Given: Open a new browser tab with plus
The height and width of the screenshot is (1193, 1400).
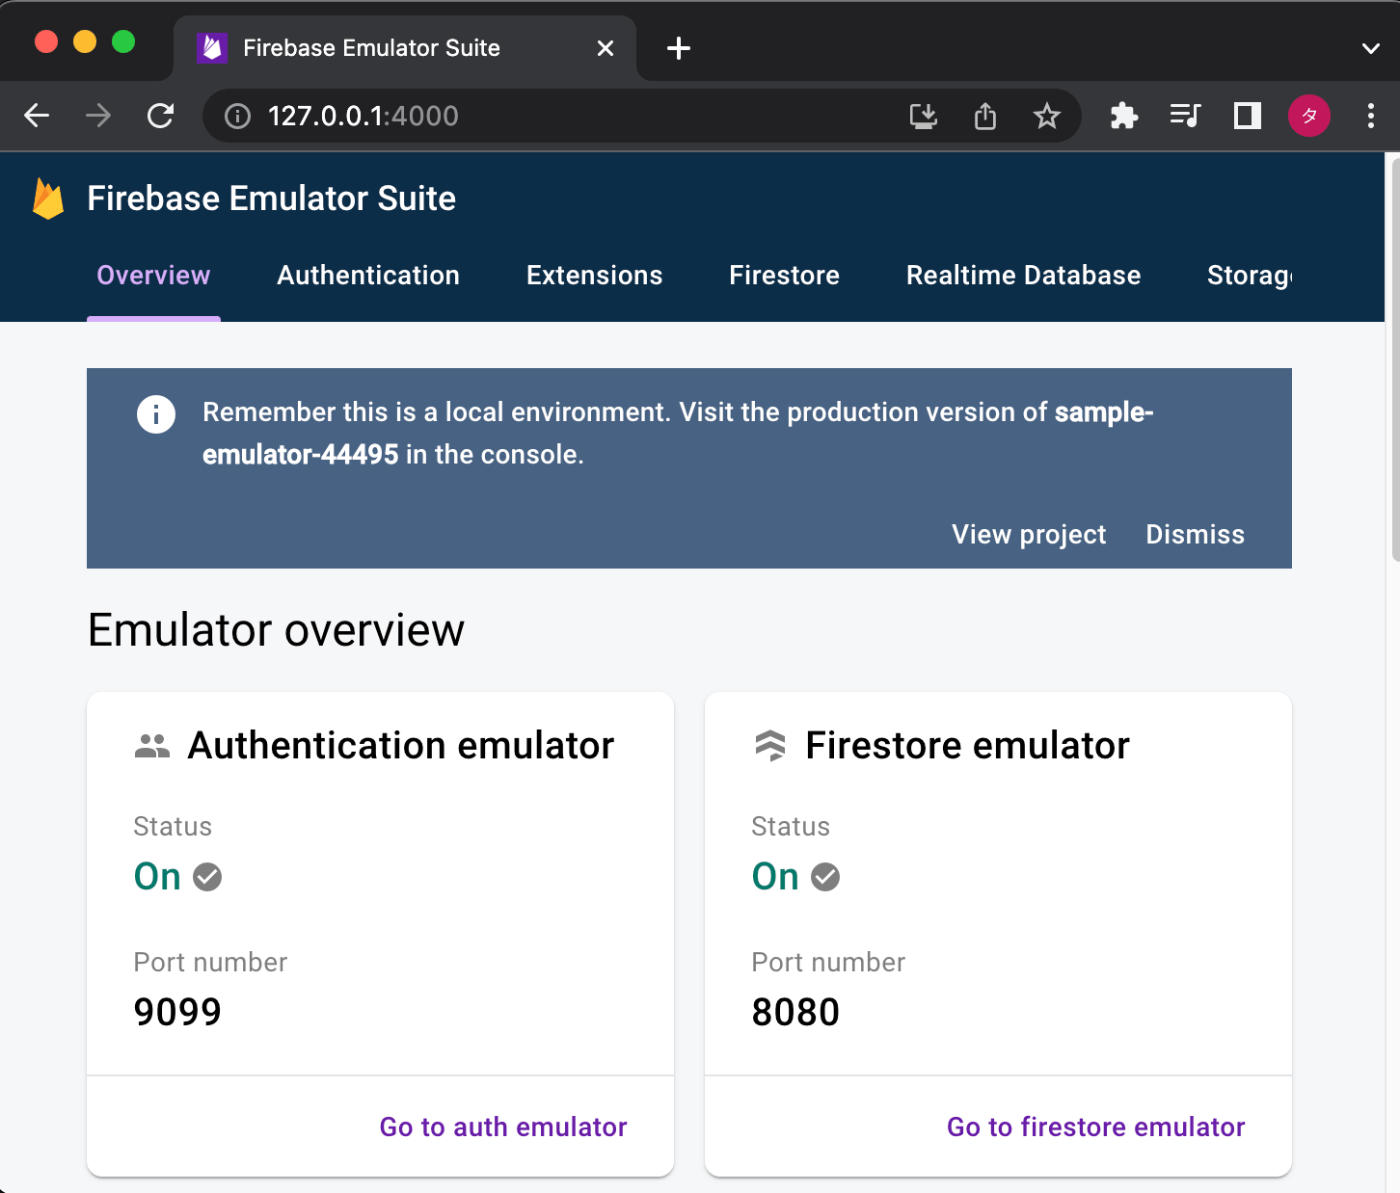Looking at the screenshot, I should 678,48.
